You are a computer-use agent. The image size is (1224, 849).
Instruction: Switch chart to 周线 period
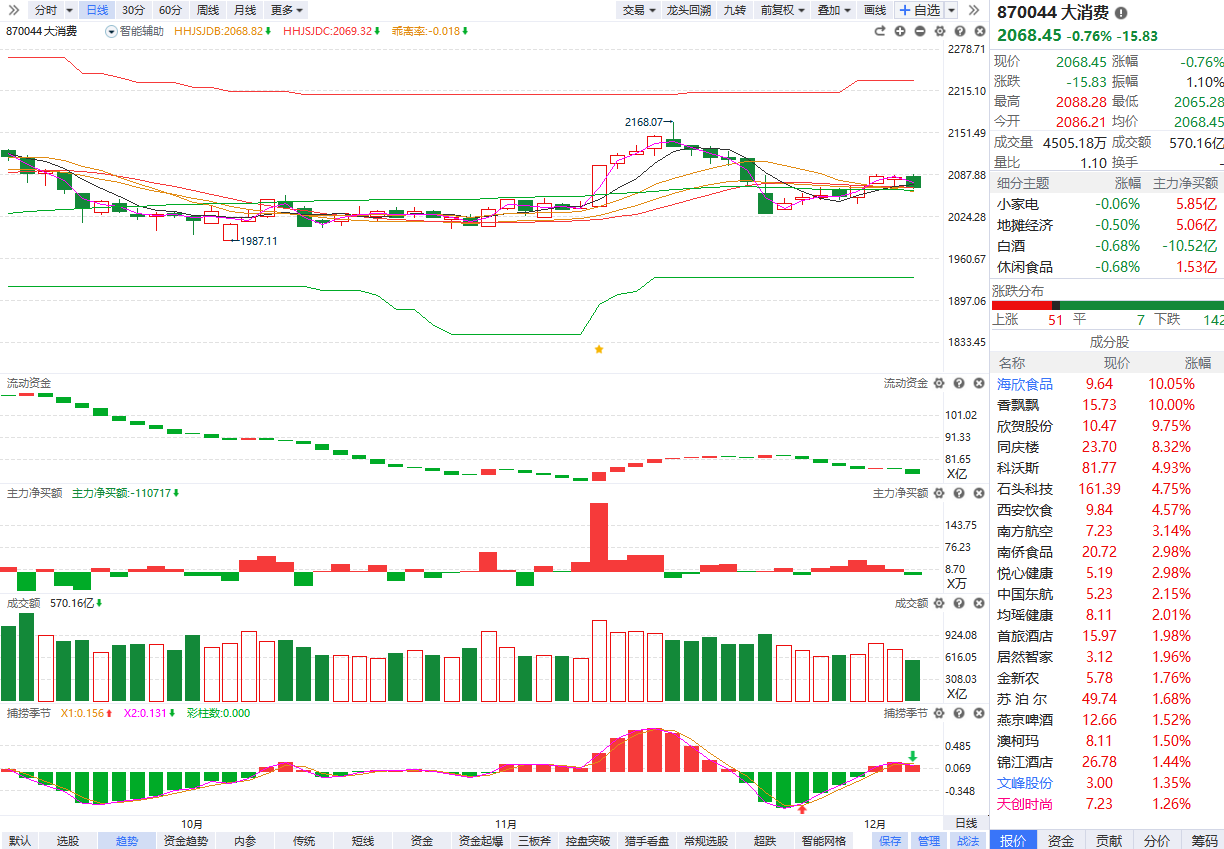point(207,10)
